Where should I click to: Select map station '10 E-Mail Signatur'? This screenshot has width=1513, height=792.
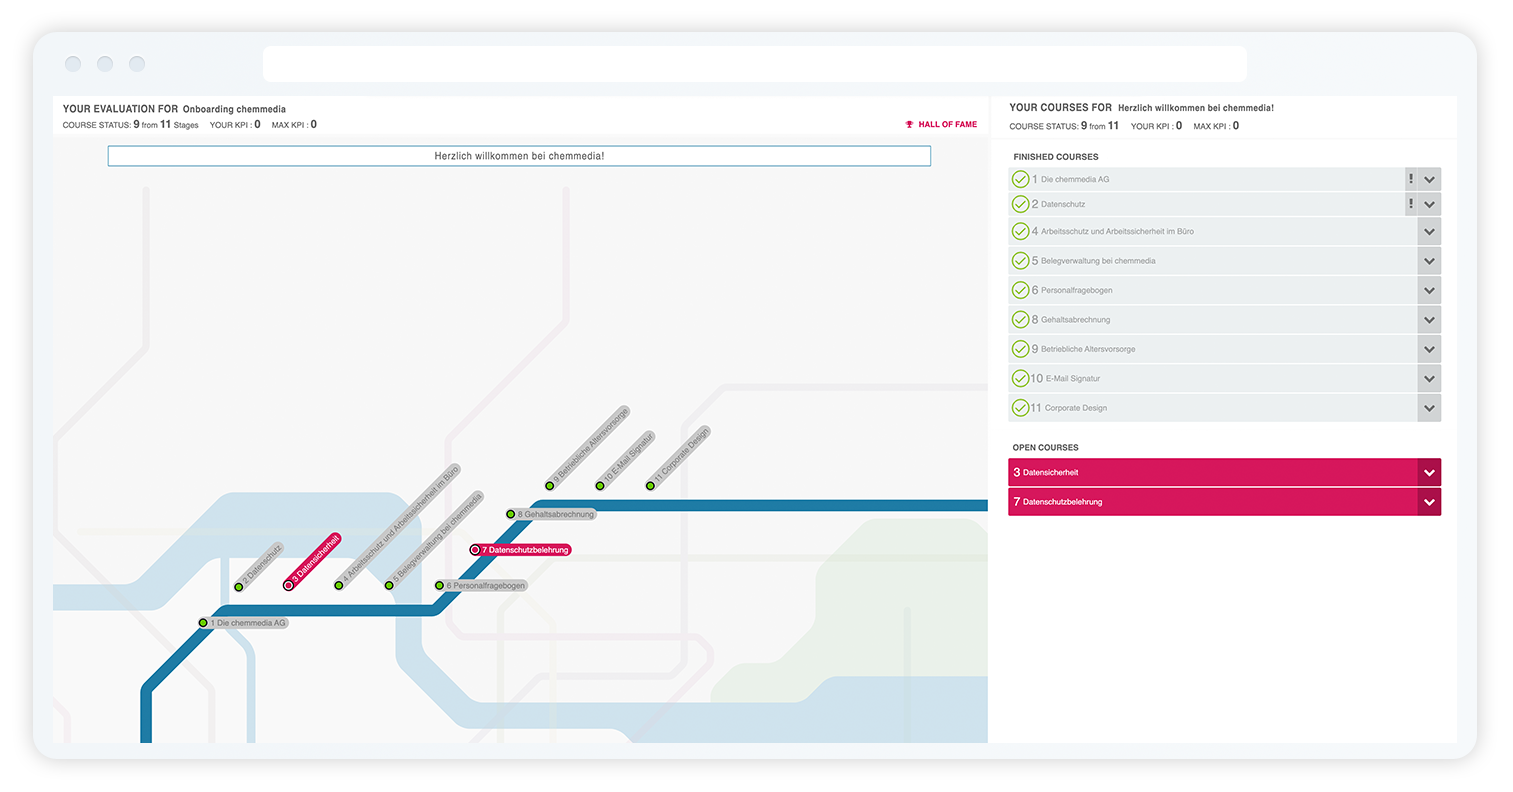point(626,460)
